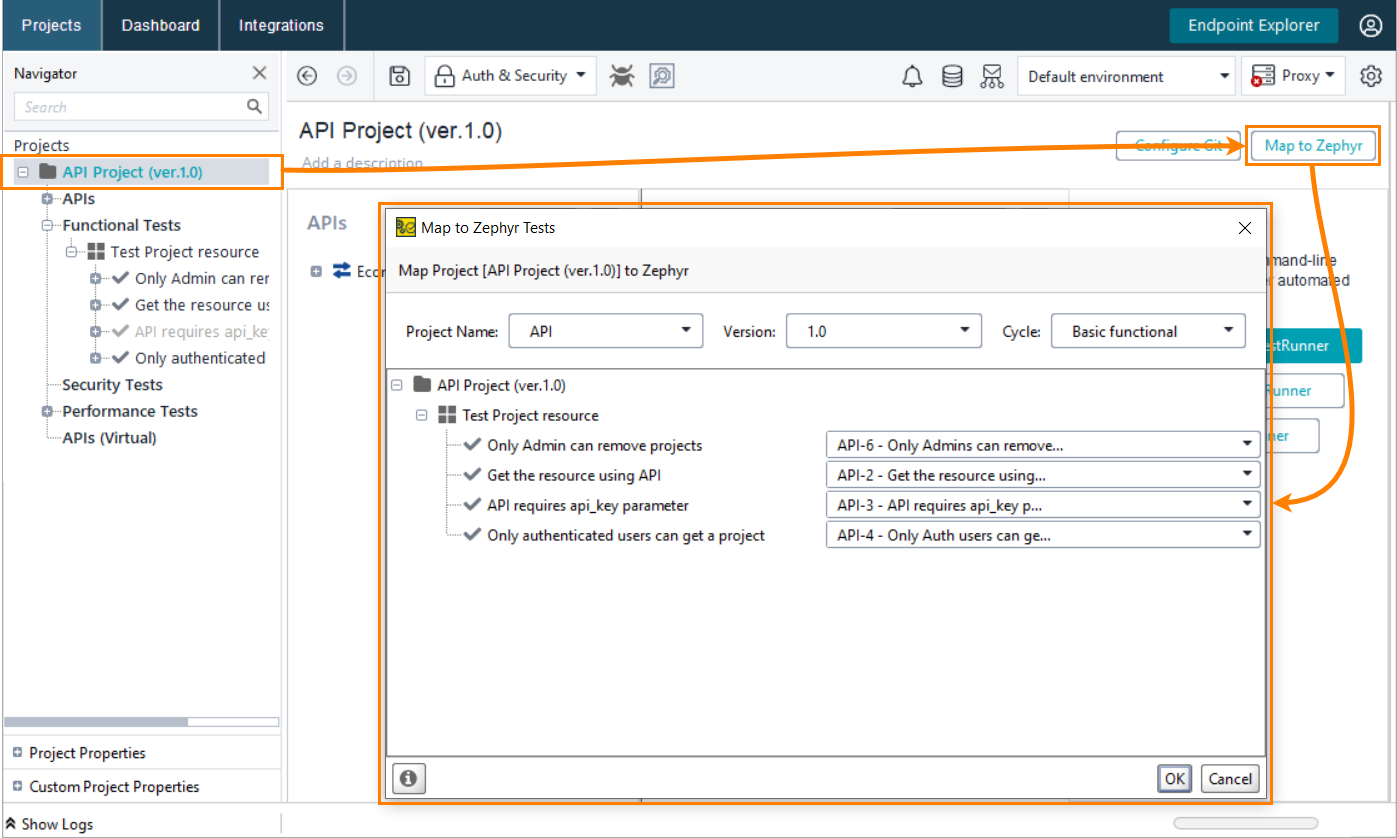Open the API-6 test mapping dropdown
The height and width of the screenshot is (838, 1397).
click(1042, 445)
